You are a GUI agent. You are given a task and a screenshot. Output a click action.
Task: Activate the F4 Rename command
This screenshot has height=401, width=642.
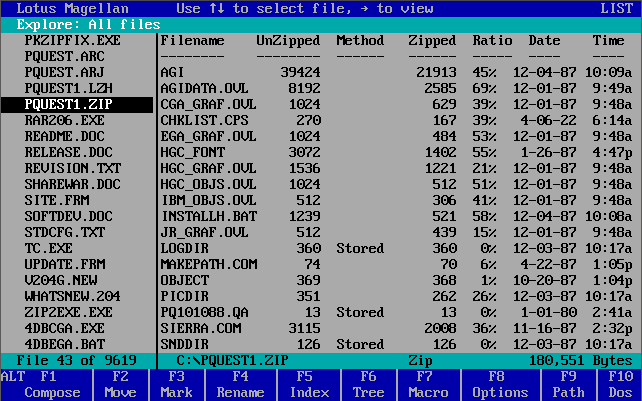(240, 385)
